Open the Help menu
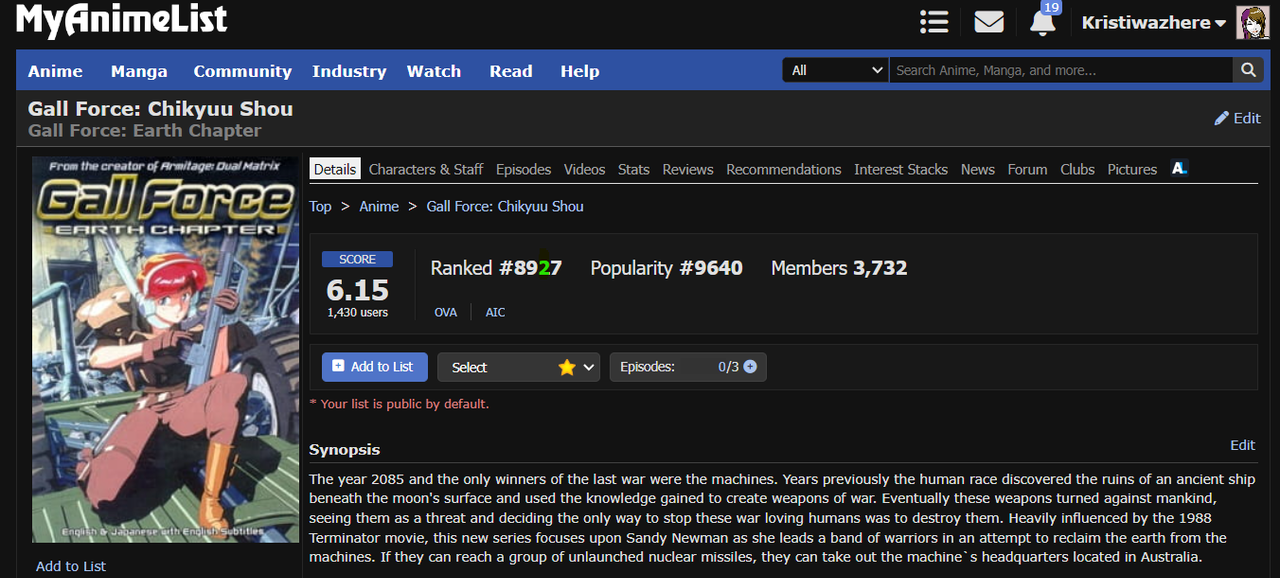Image resolution: width=1280 pixels, height=578 pixels. tap(580, 71)
